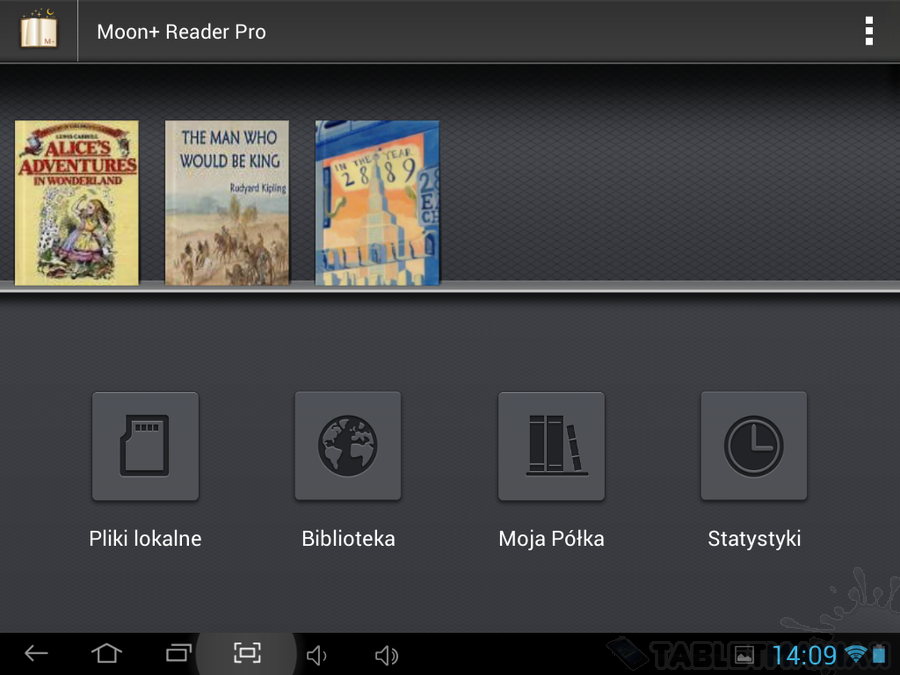Tap the picture notification icon in status bar
This screenshot has height=675, width=900.
744,655
